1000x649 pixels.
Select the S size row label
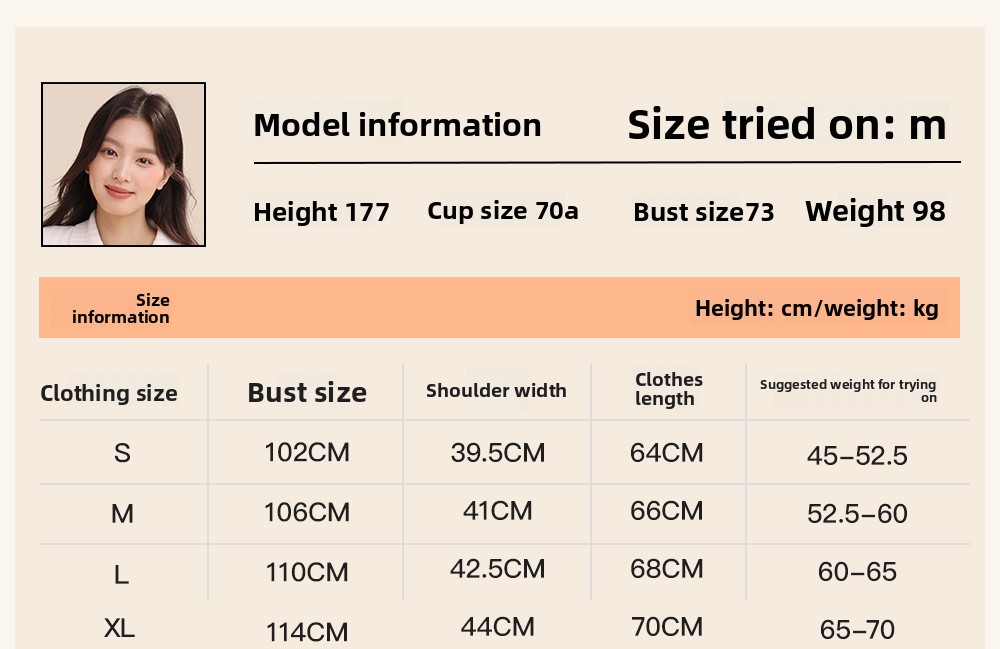[x=122, y=453]
